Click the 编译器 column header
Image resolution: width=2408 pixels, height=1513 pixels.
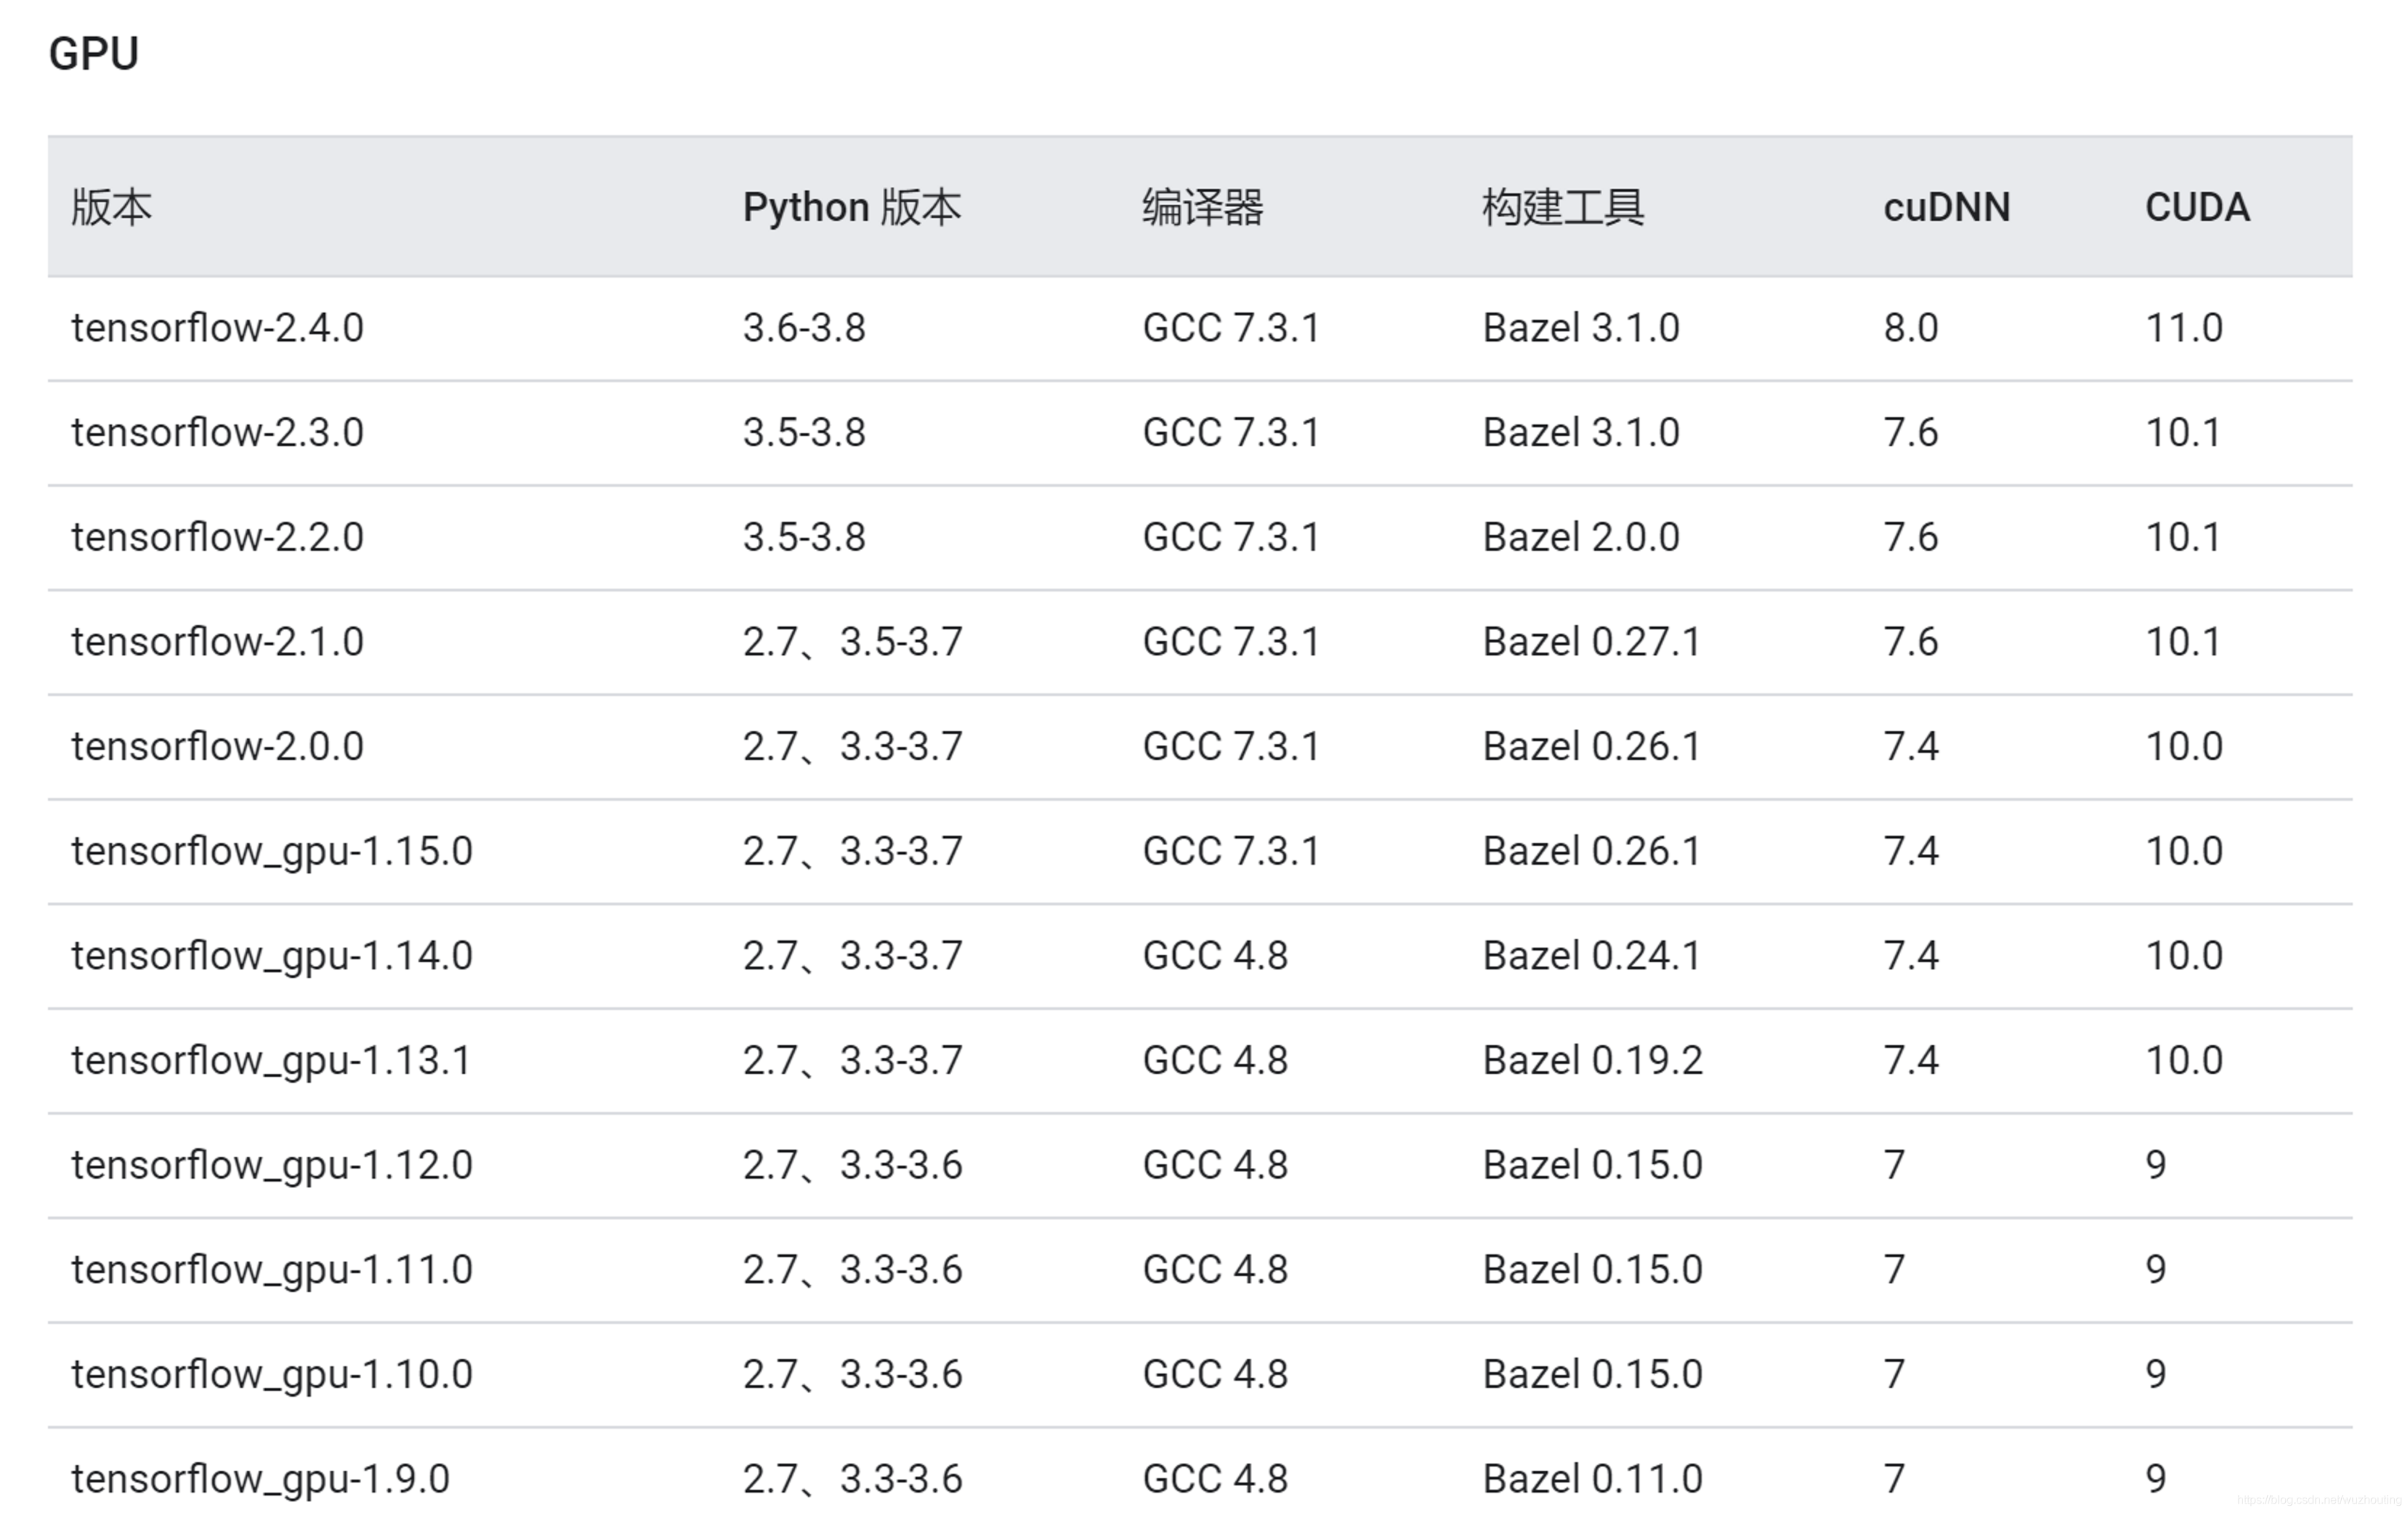[1202, 207]
